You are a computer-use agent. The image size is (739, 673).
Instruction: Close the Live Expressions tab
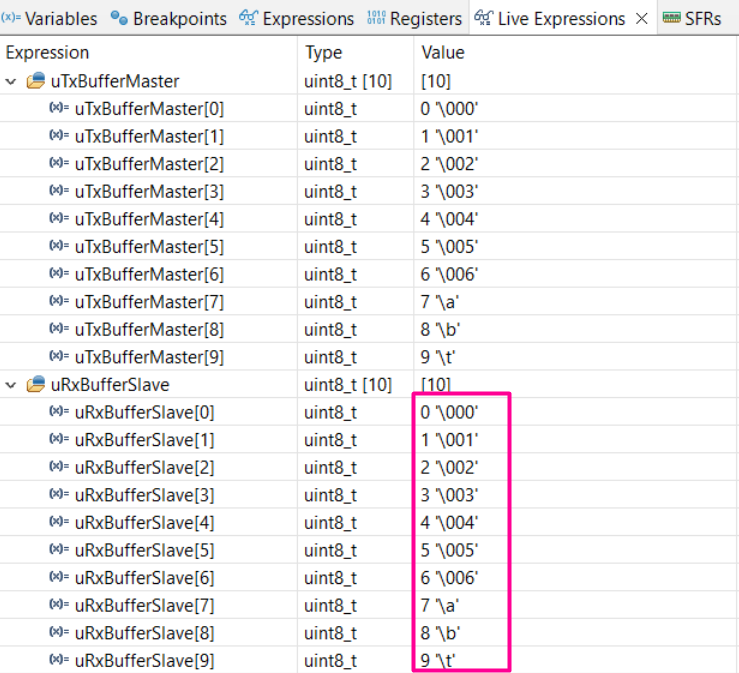641,18
